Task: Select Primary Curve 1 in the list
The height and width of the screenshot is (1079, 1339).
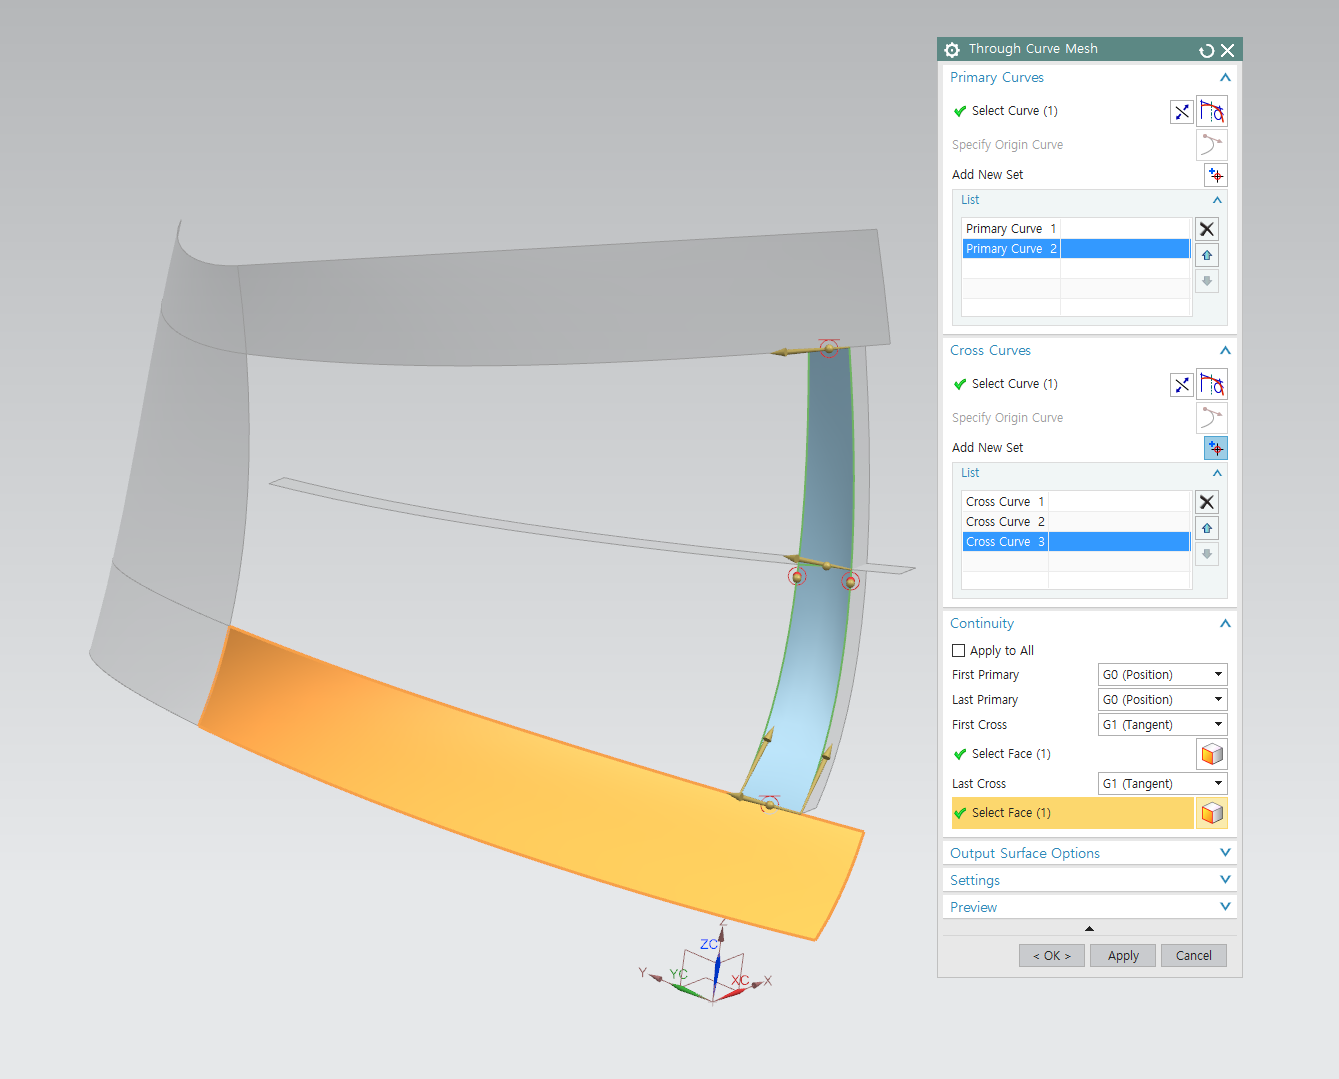Action: tap(1009, 228)
